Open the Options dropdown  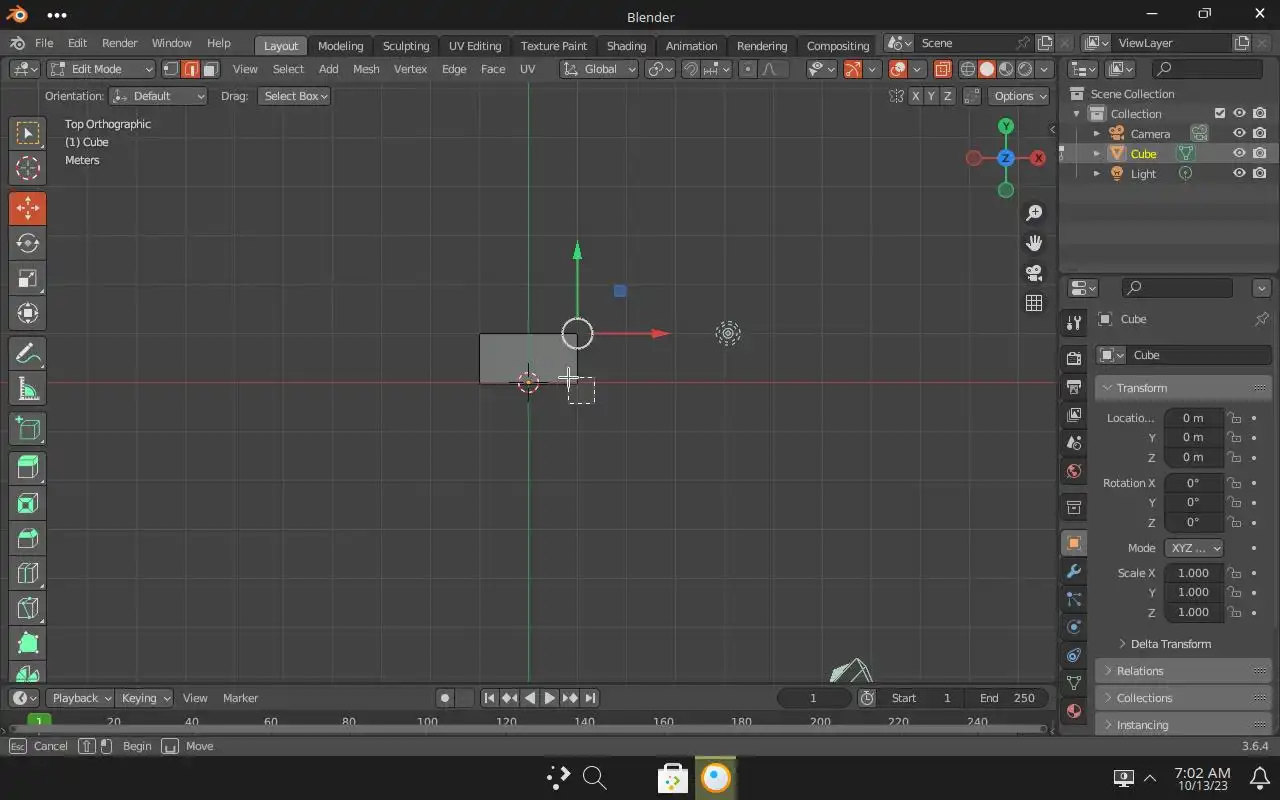pyautogui.click(x=1019, y=96)
